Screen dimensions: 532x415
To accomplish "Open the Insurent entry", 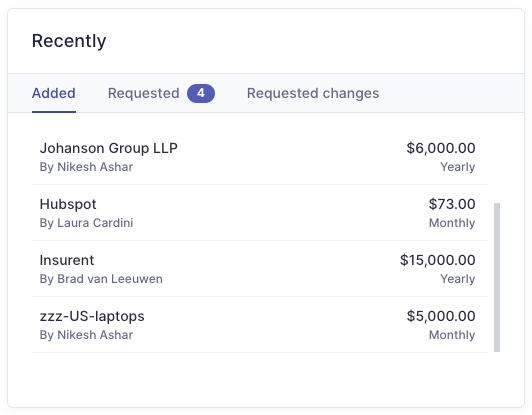I will (x=260, y=269).
